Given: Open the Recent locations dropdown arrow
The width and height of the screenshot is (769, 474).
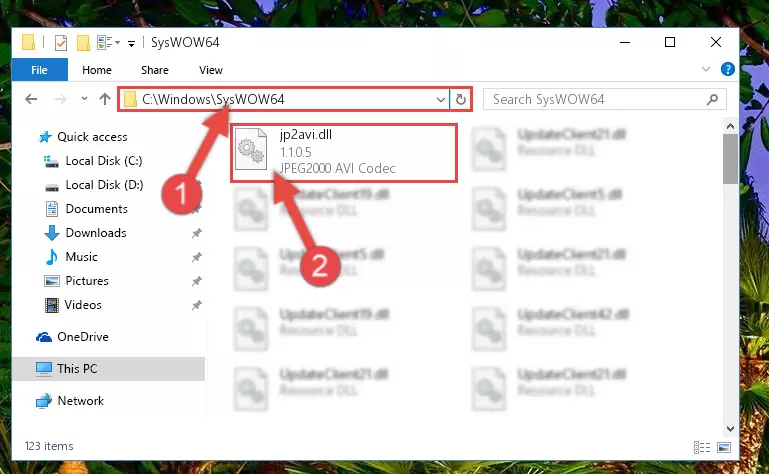Looking at the screenshot, I should pyautogui.click(x=84, y=99).
